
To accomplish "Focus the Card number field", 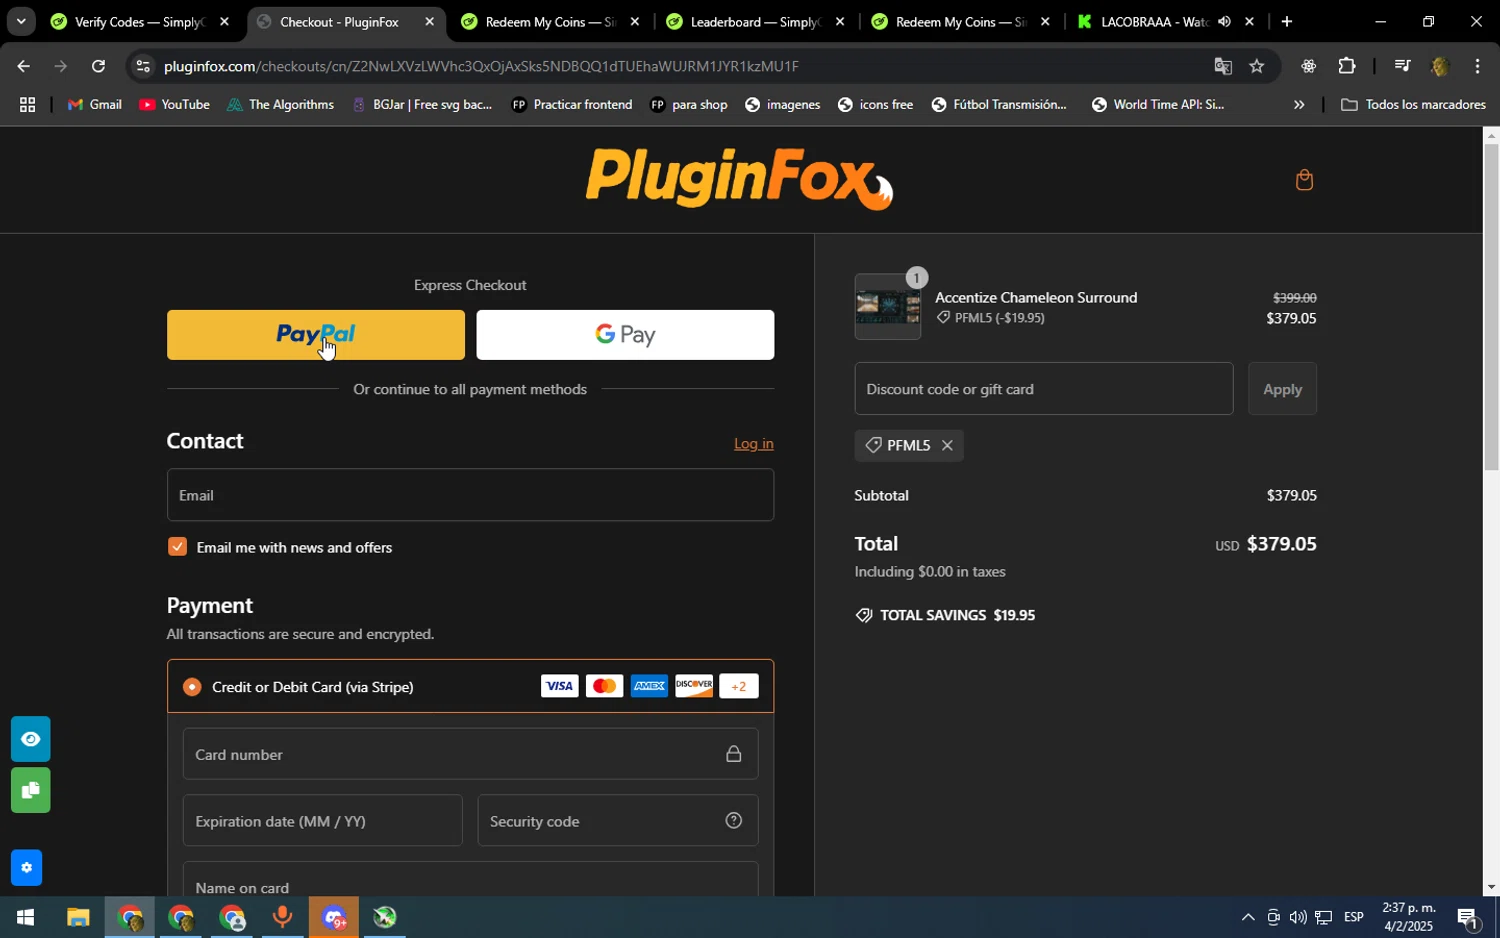I will coord(470,754).
